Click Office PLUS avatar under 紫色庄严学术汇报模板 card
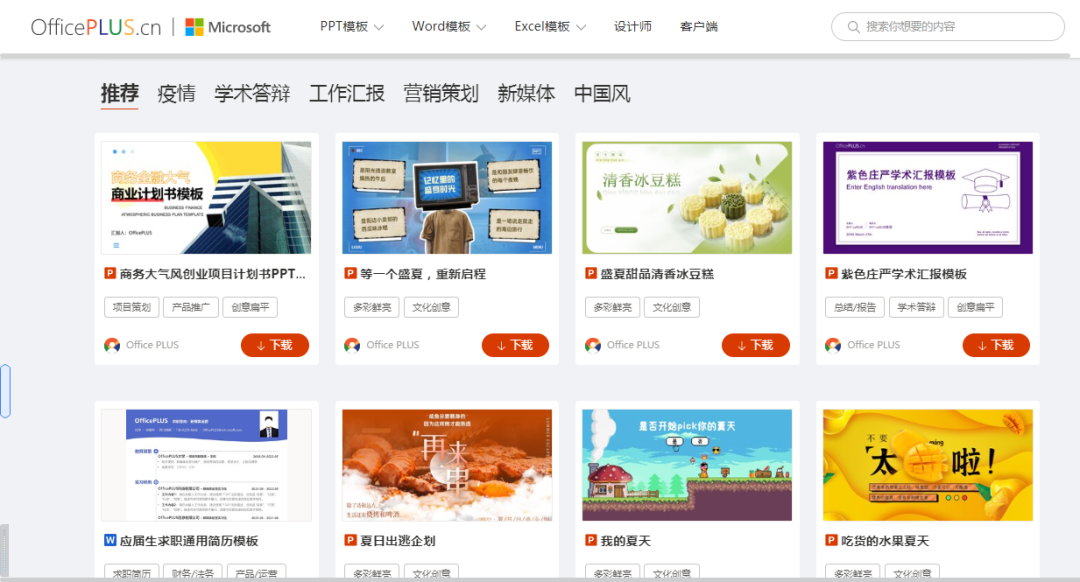The width and height of the screenshot is (1080, 582). tap(833, 345)
